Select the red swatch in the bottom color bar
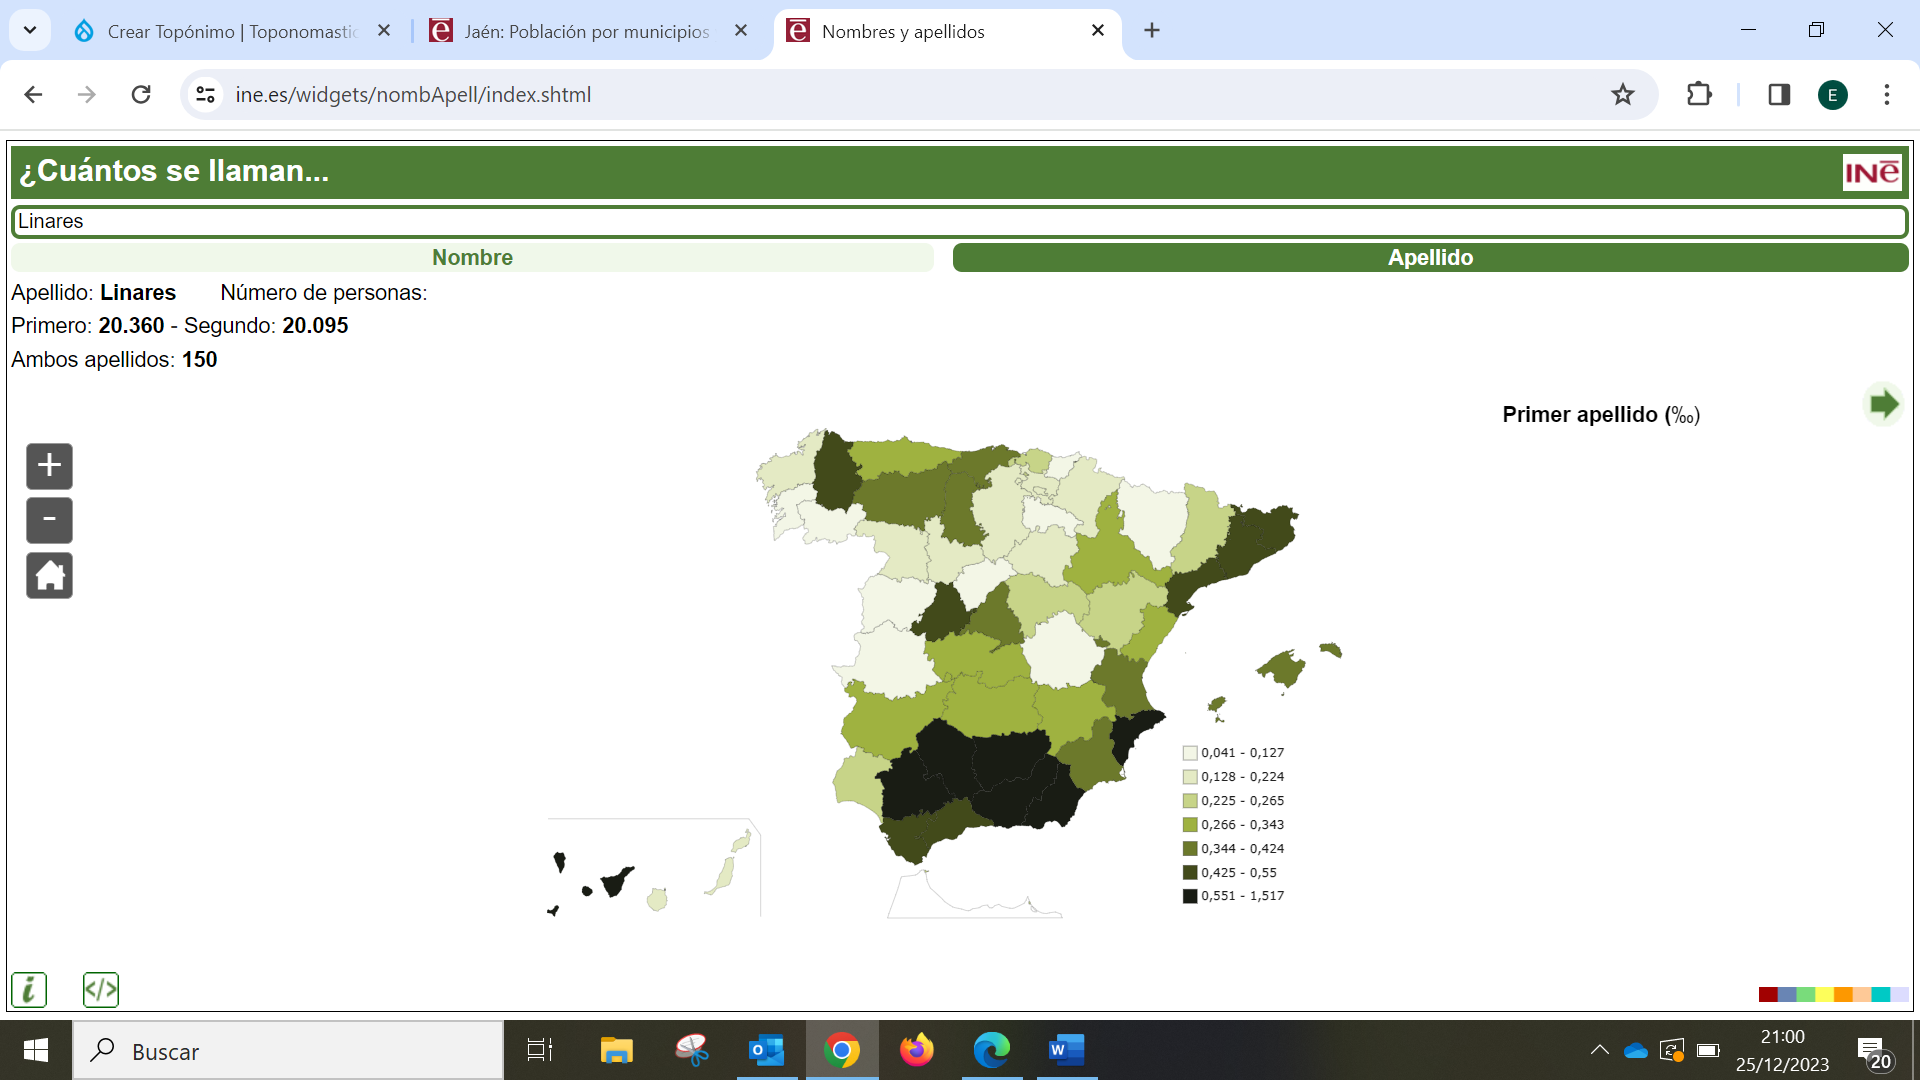This screenshot has width=1920, height=1080. pyautogui.click(x=1768, y=993)
